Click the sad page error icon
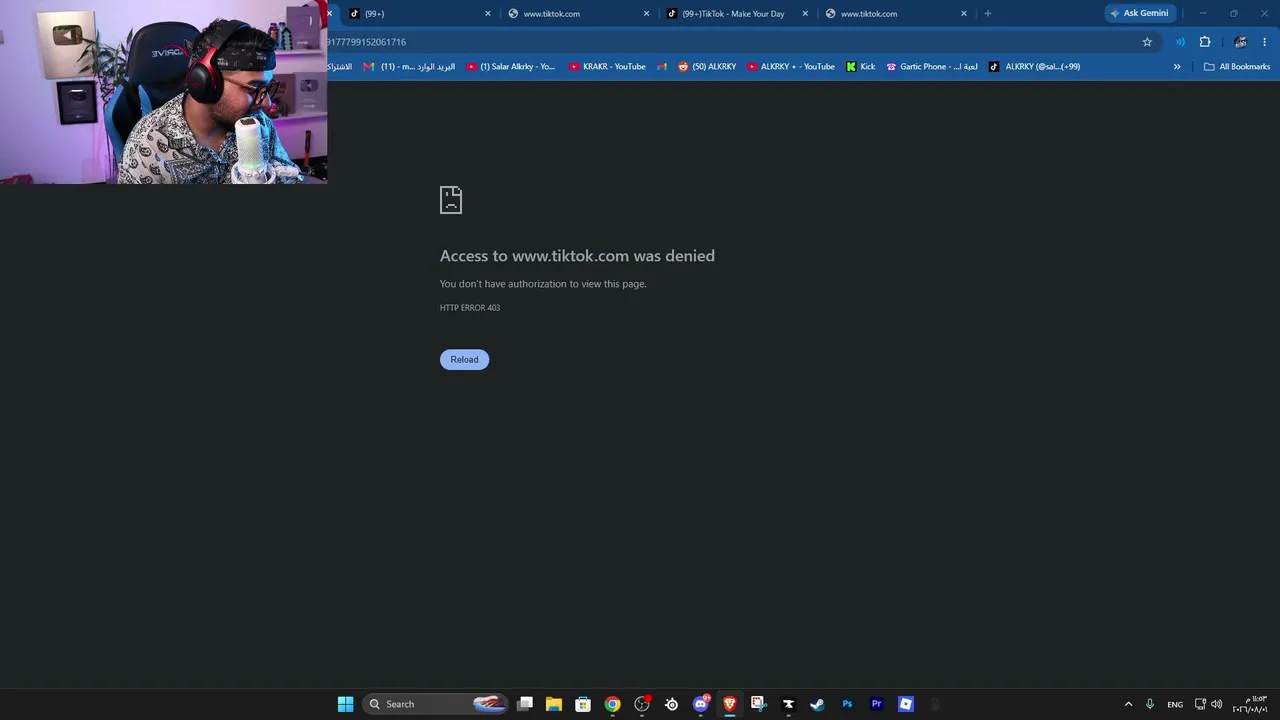The image size is (1280, 720). pos(451,200)
